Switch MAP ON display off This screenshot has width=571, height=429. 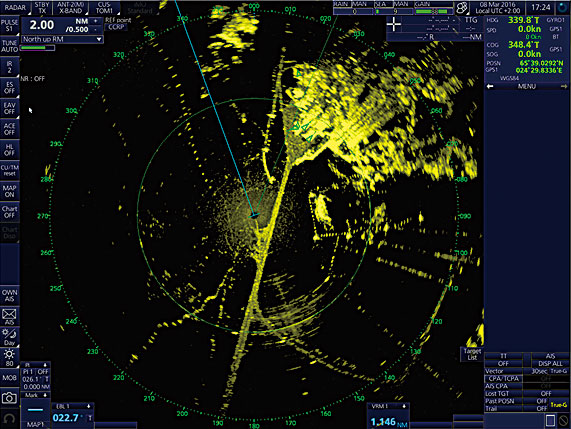(x=9, y=191)
